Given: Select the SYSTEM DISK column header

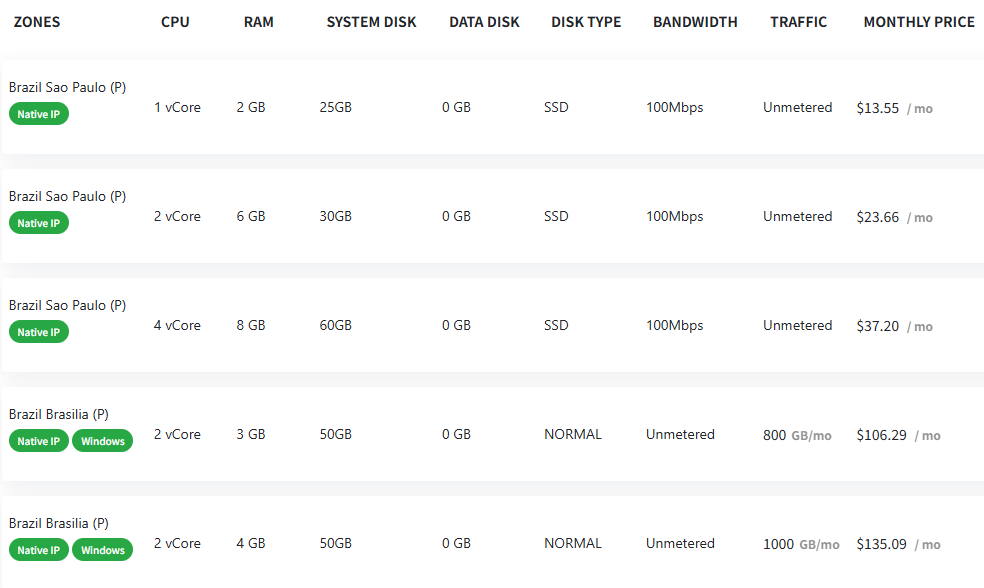Looking at the screenshot, I should point(371,22).
